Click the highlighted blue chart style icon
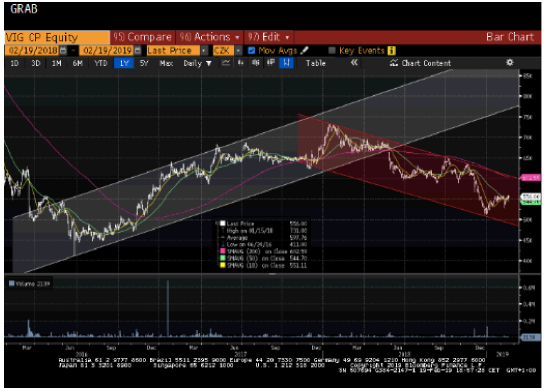Image resolution: width=546 pixels, height=392 pixels. (x=286, y=63)
